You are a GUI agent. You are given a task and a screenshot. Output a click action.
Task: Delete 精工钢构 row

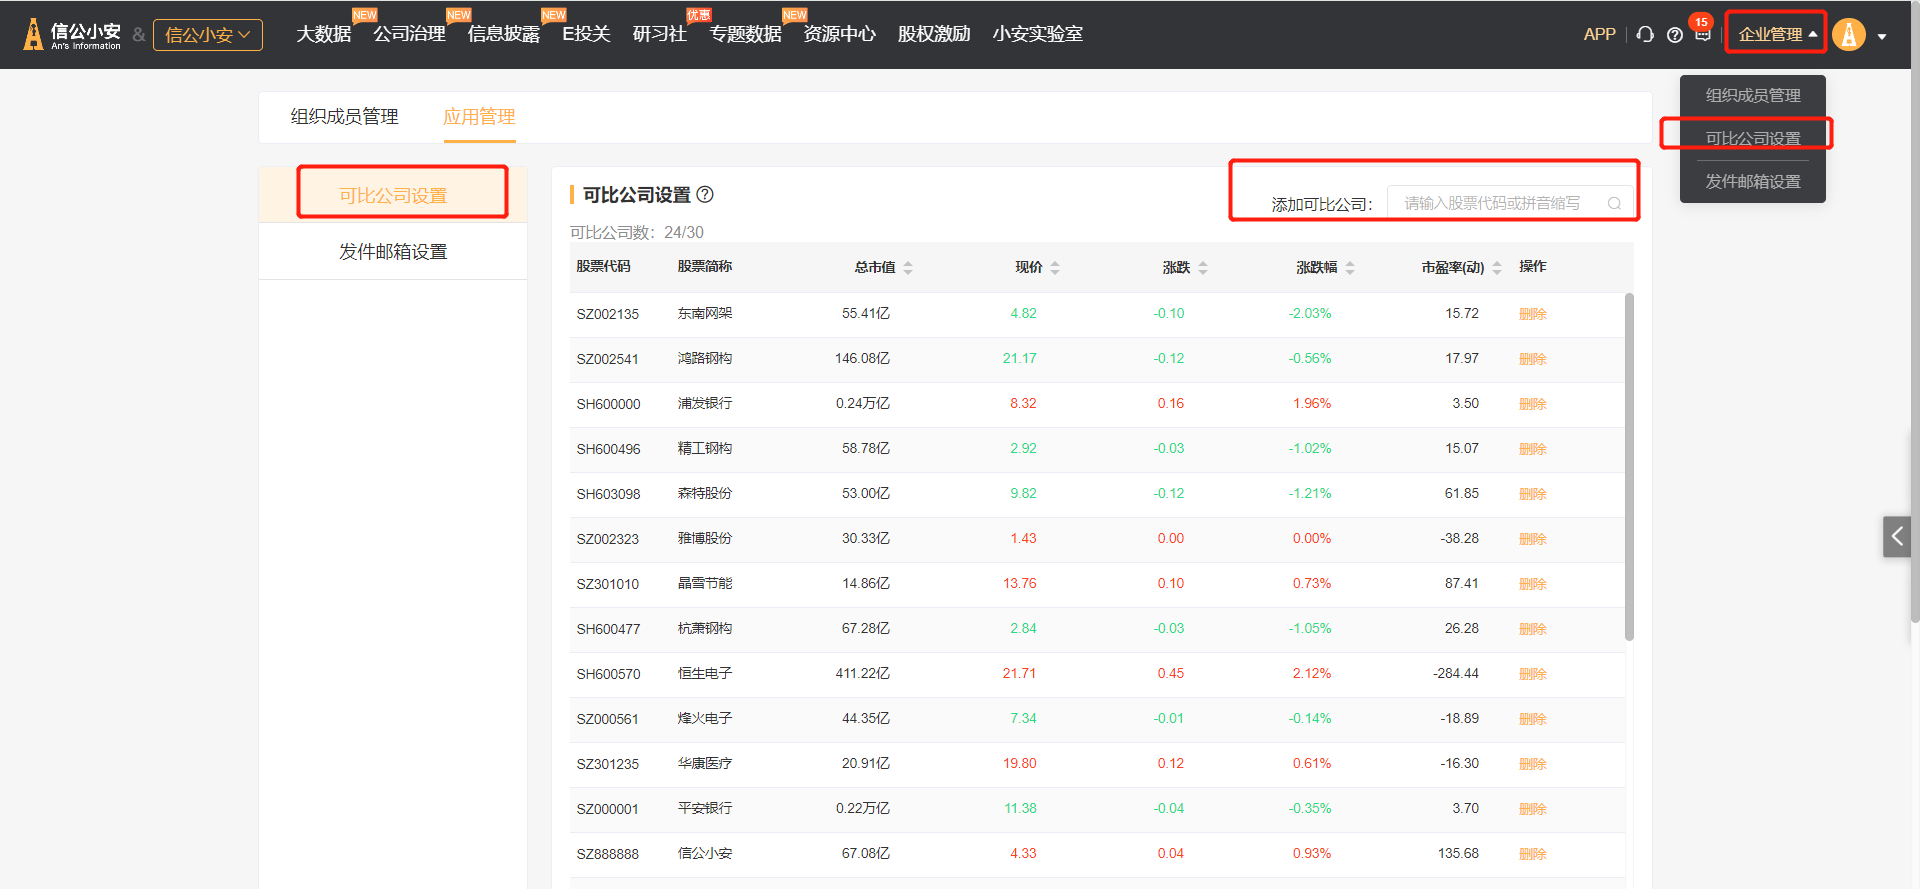tap(1532, 449)
